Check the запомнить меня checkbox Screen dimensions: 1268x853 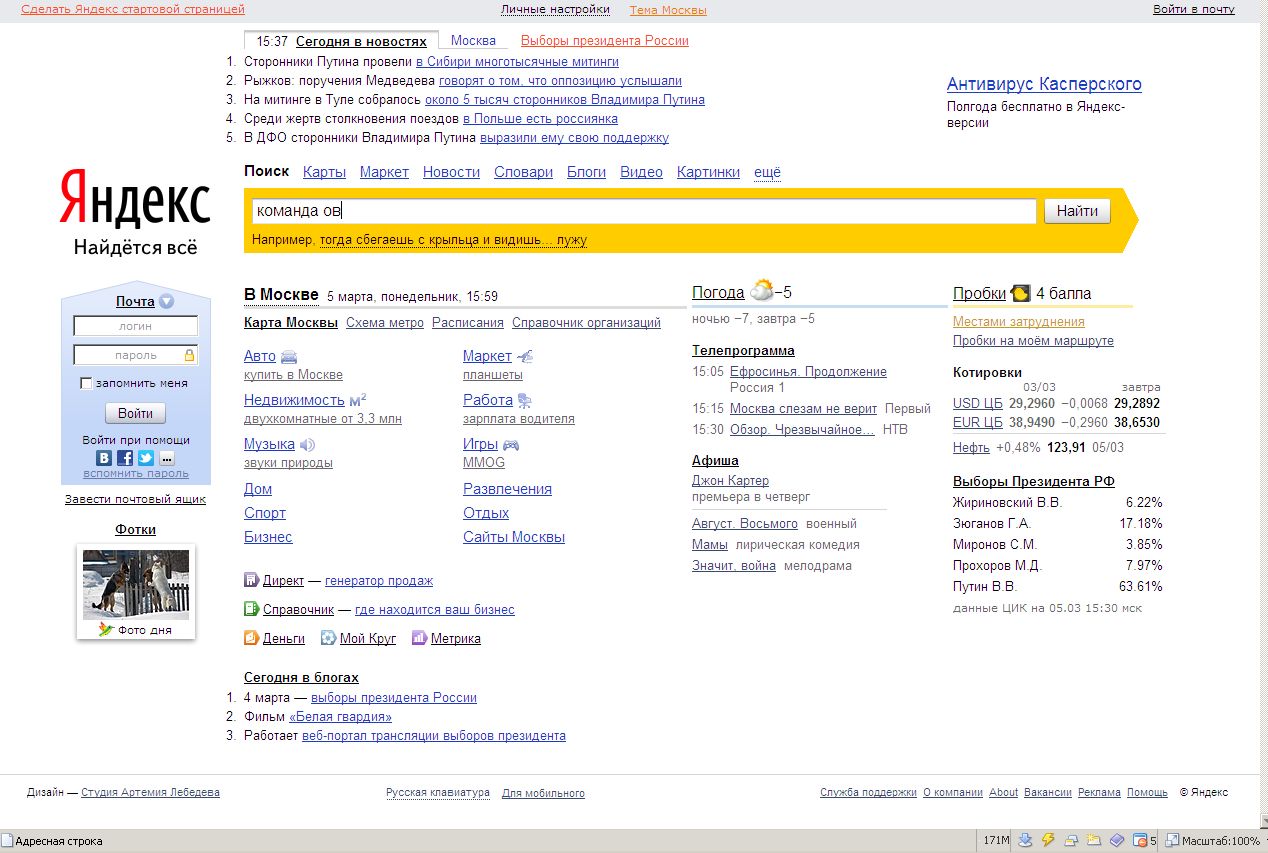(86, 383)
